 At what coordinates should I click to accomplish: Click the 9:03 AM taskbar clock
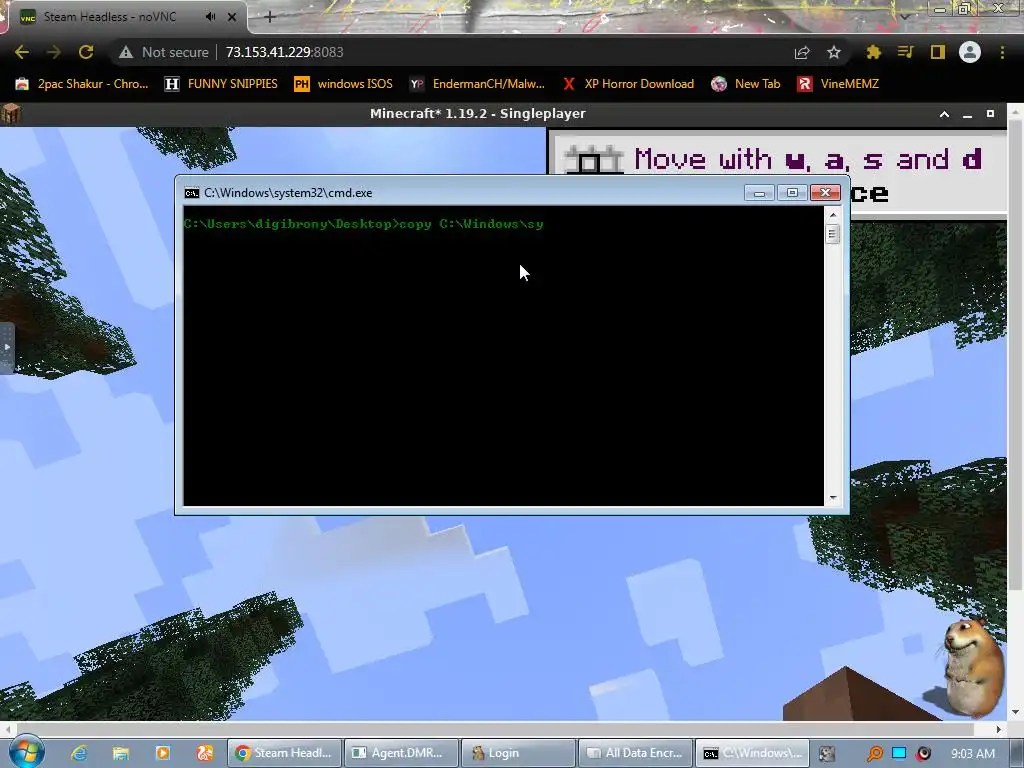tap(972, 754)
